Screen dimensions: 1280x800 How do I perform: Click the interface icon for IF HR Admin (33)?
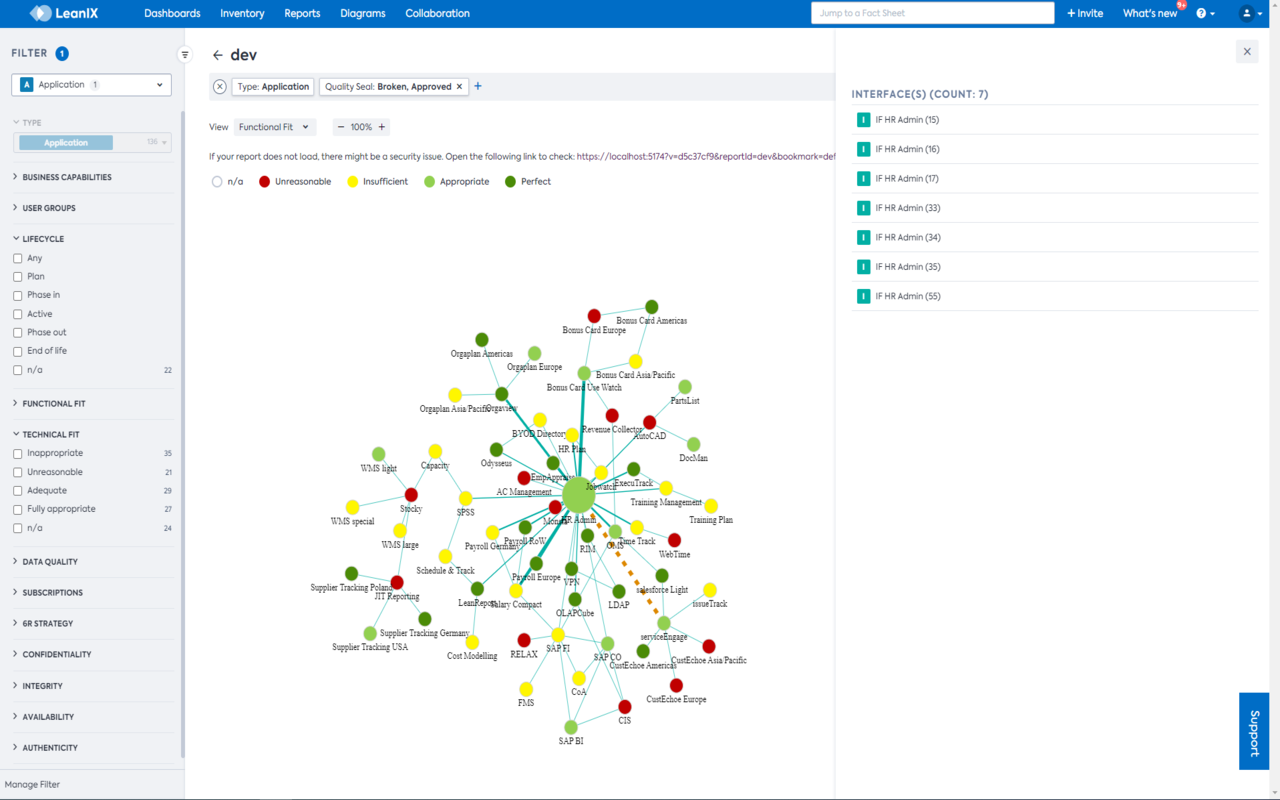point(863,208)
